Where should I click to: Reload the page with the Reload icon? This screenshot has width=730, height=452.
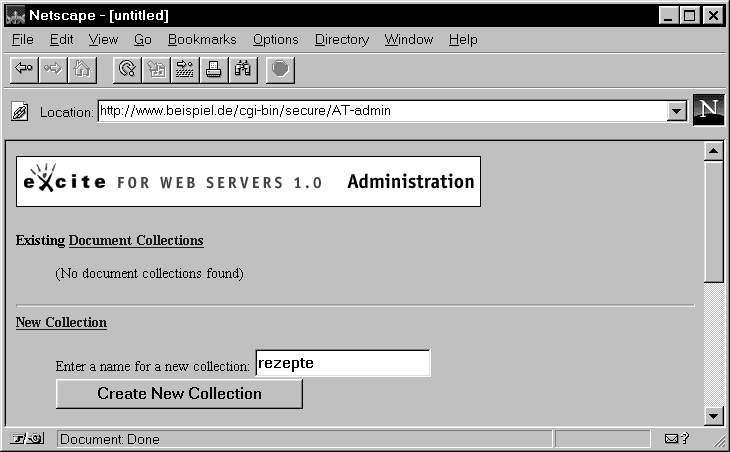127,69
